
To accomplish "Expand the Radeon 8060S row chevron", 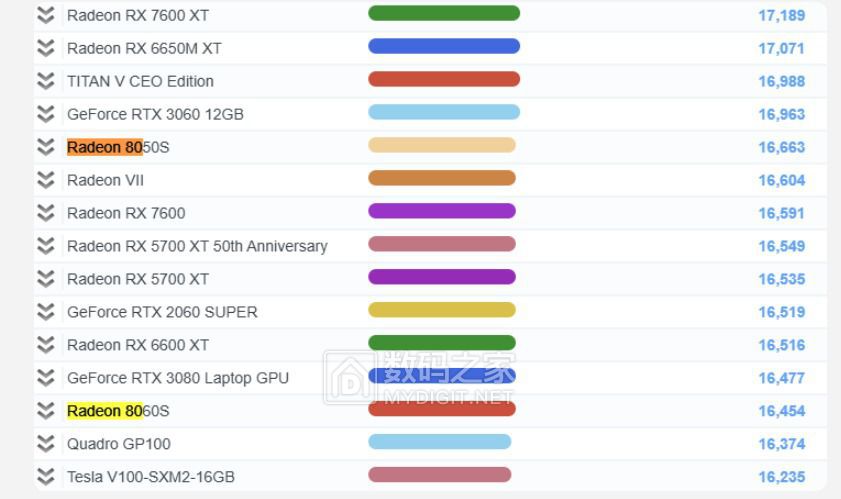I will click(46, 410).
